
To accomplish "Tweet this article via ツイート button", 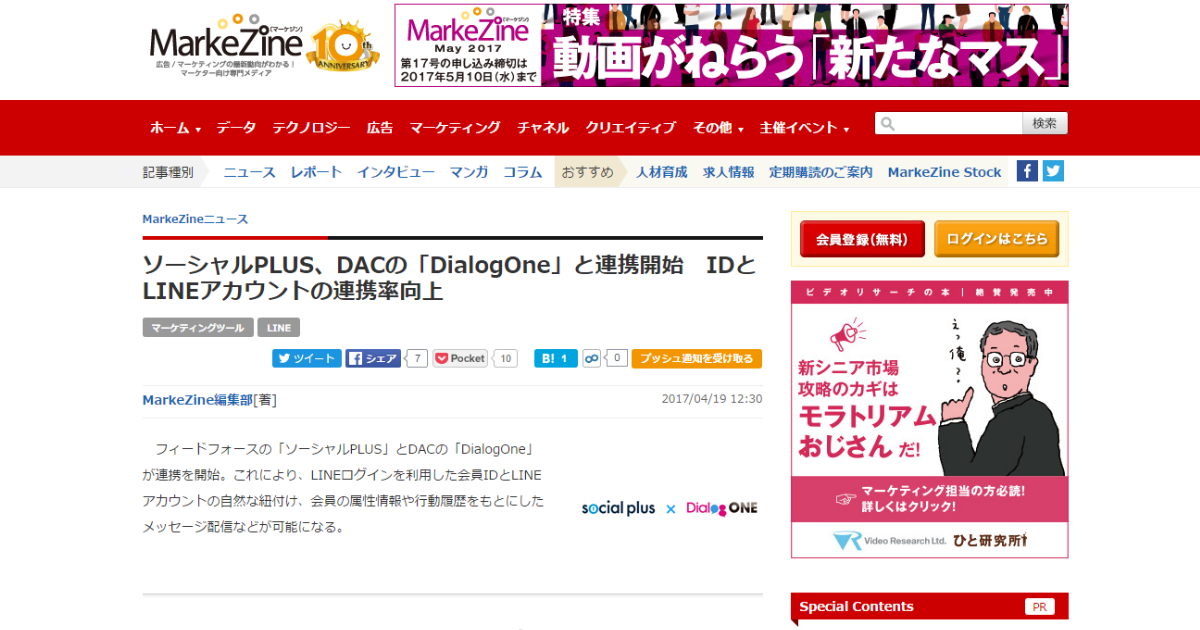I will (x=307, y=358).
